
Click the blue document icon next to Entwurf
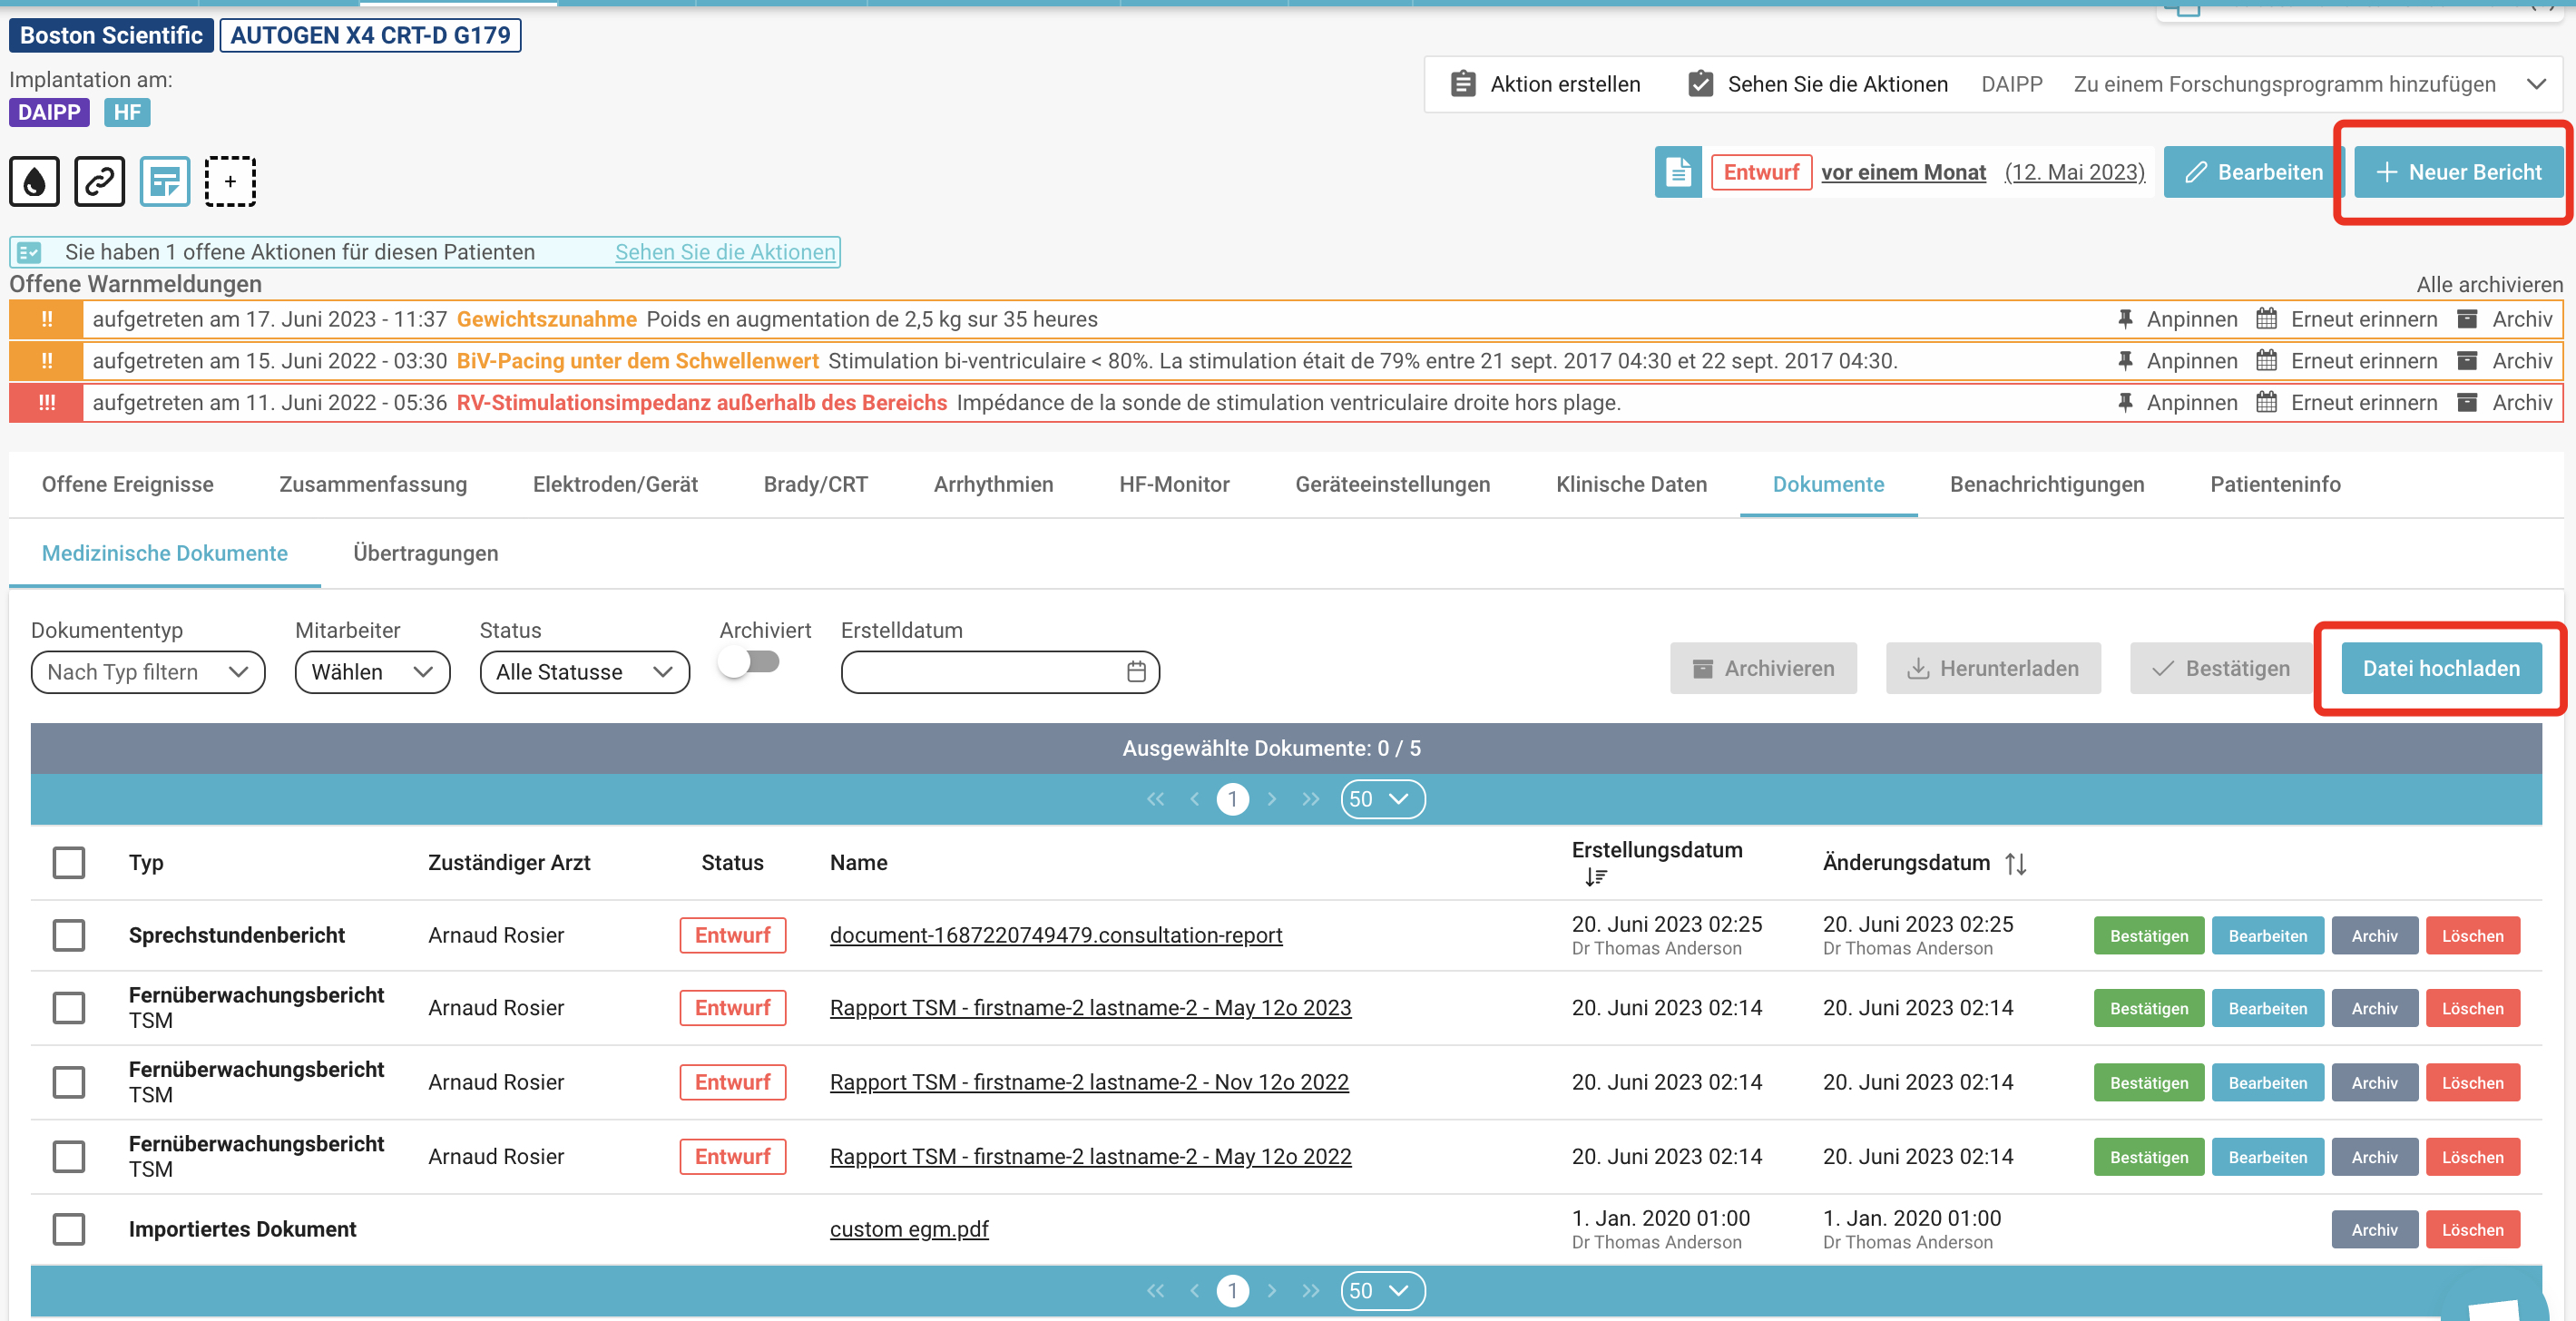[1678, 172]
